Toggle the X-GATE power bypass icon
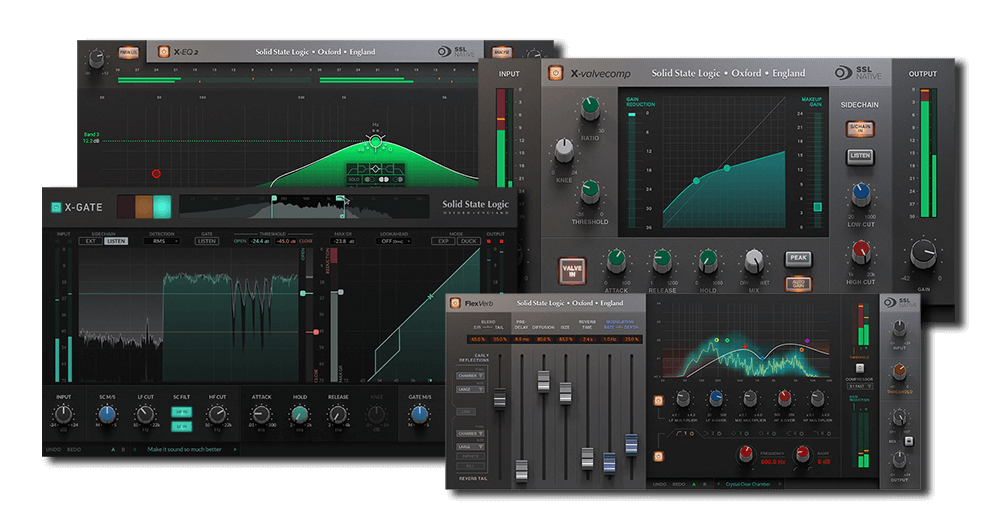 pos(56,207)
